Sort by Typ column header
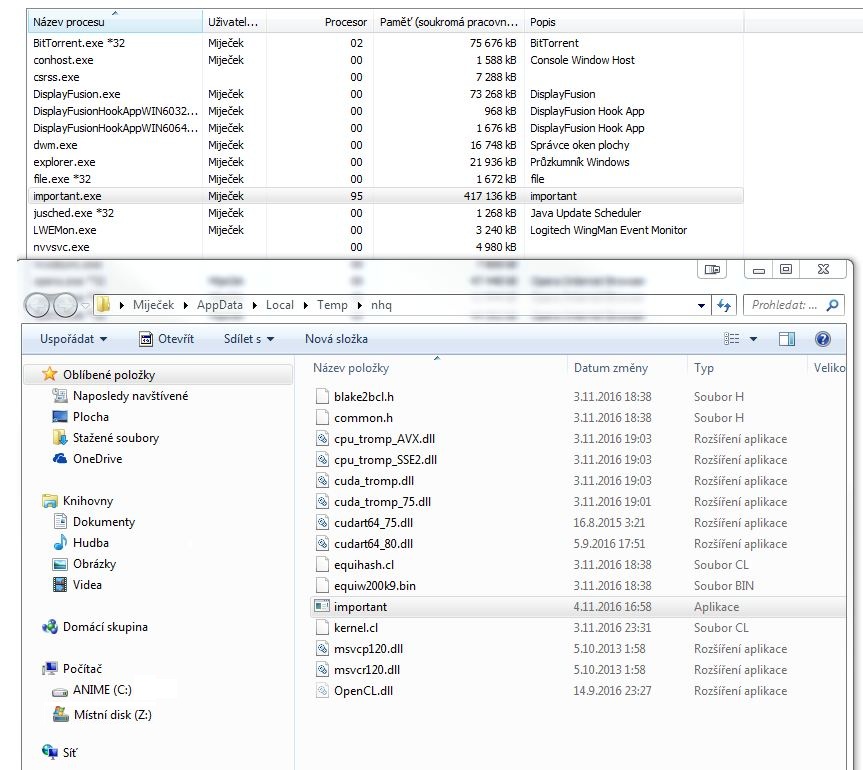Image resolution: width=863 pixels, height=770 pixels. click(x=747, y=368)
